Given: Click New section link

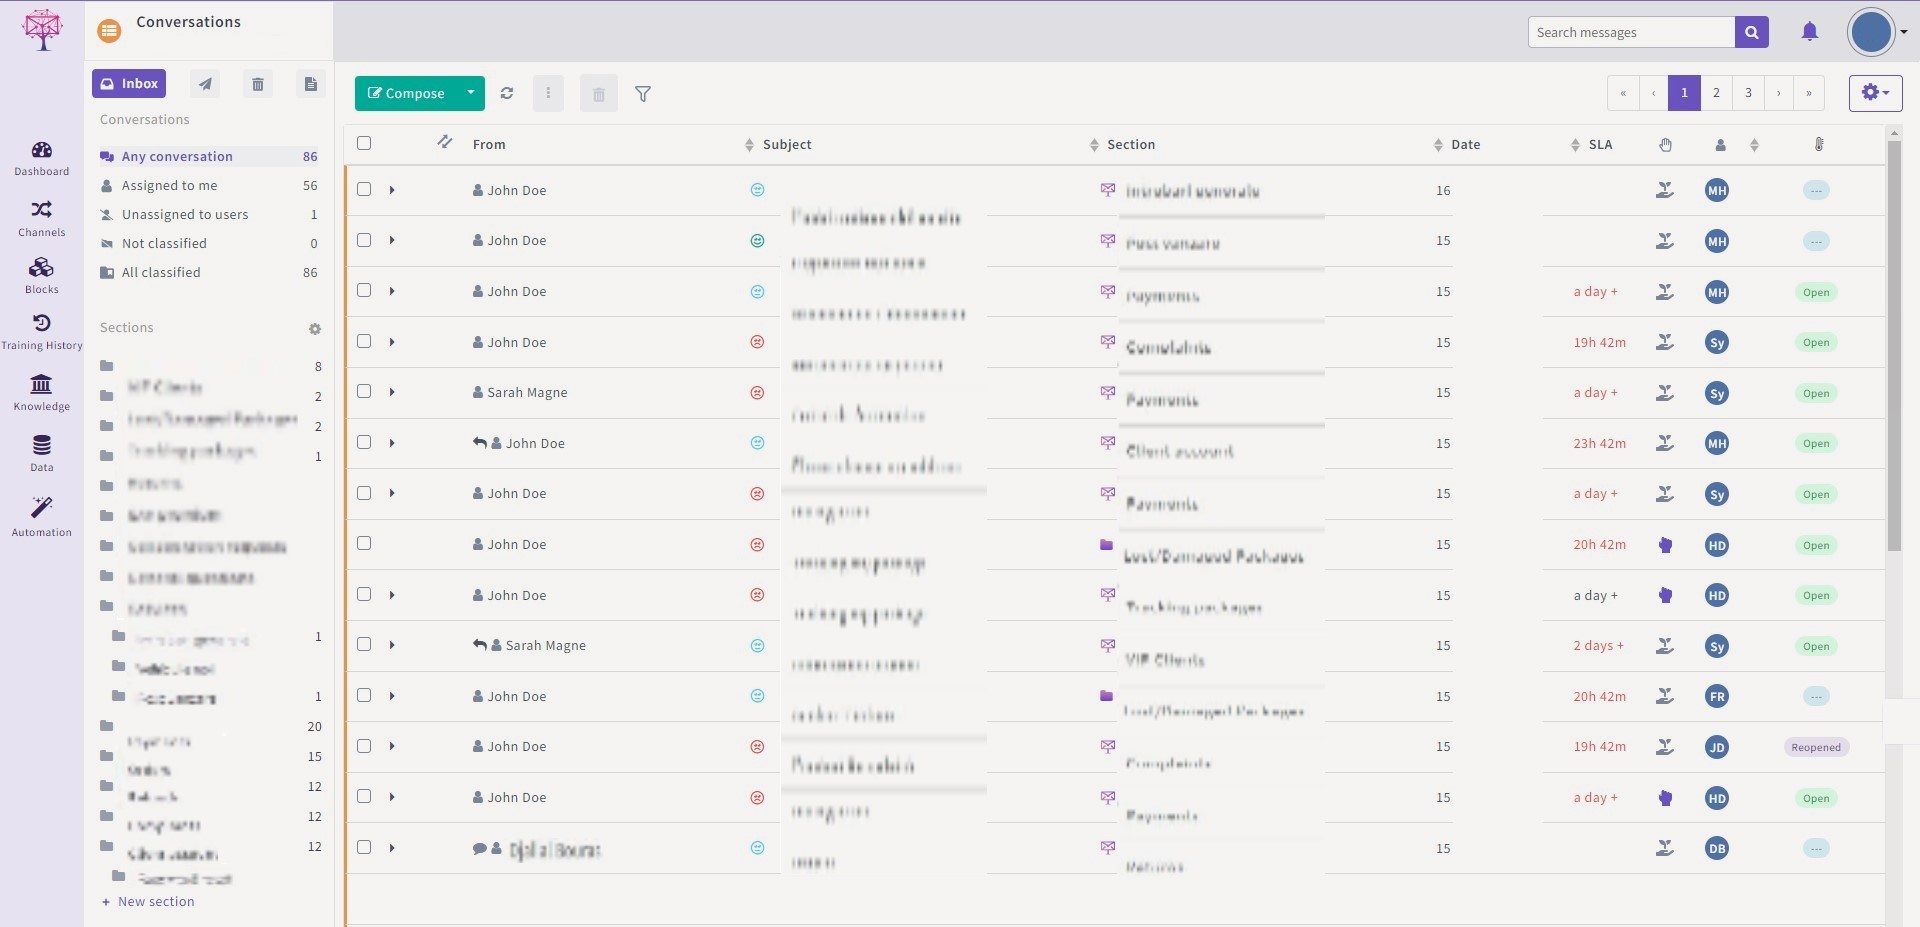Looking at the screenshot, I should [148, 902].
